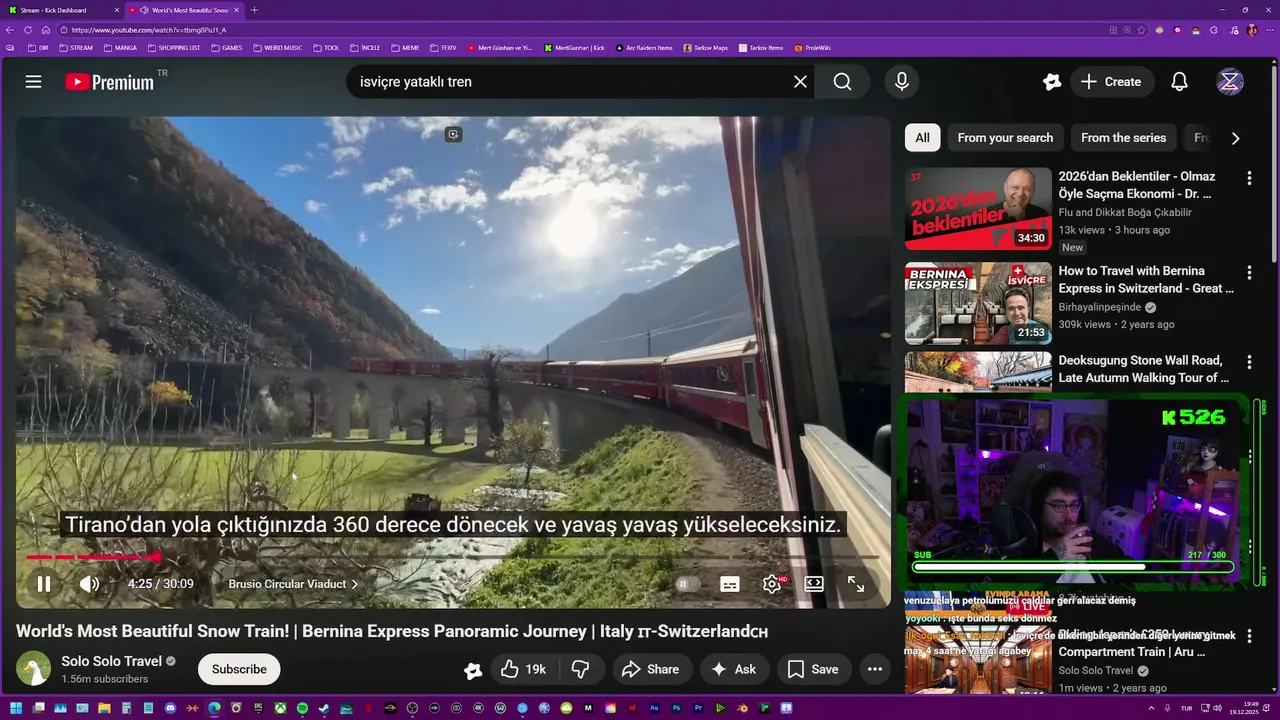Image resolution: width=1280 pixels, height=720 pixels.
Task: Open options for the Compartment Train video
Action: tap(1250, 635)
